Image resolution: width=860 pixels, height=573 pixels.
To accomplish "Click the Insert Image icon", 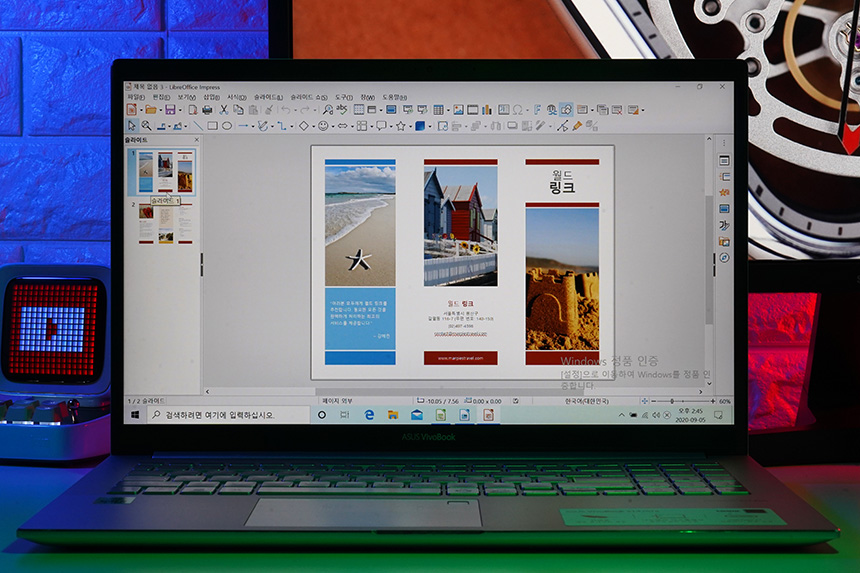I will [459, 110].
